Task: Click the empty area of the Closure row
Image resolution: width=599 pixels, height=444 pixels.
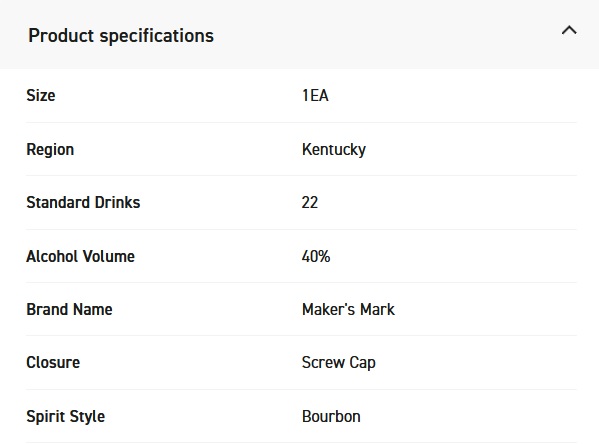Action: tap(478, 363)
